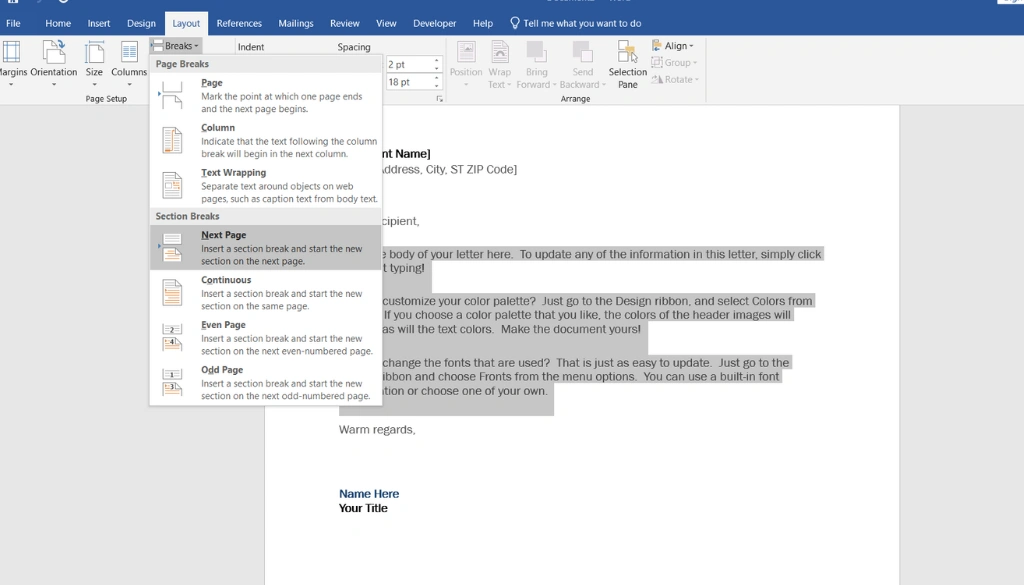Open Paragraph settings dialog launcher
This screenshot has width=1024, height=585.
(440, 99)
